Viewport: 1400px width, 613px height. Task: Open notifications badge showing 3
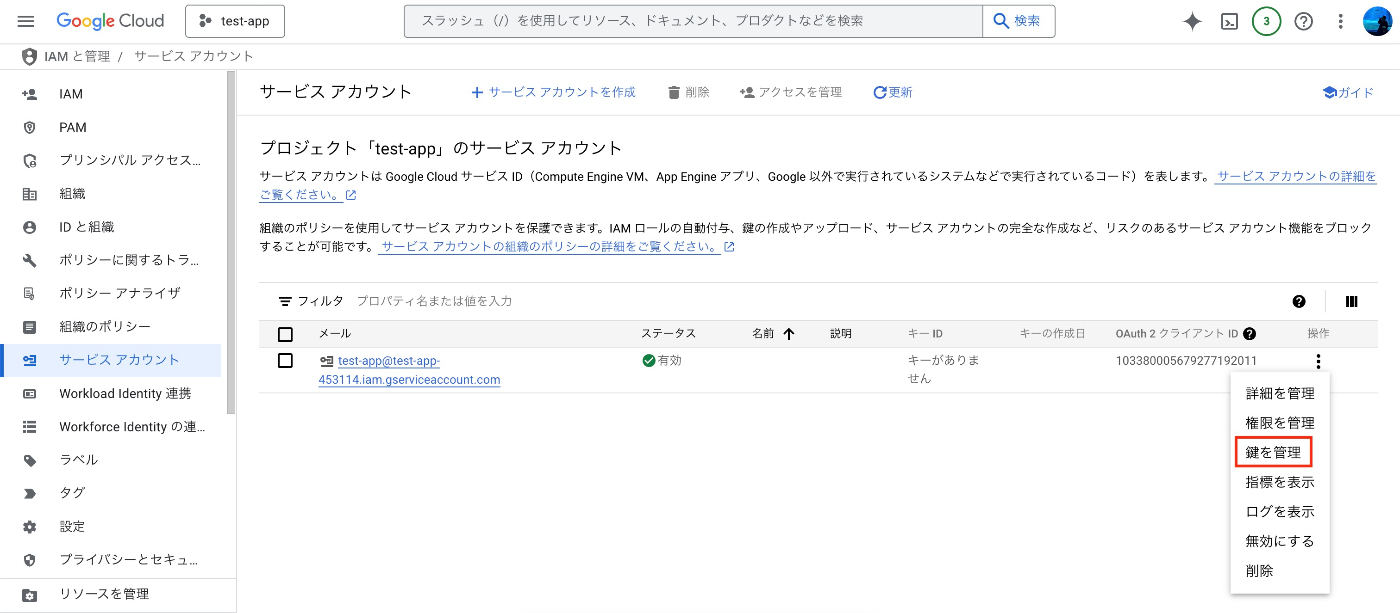click(x=1267, y=21)
